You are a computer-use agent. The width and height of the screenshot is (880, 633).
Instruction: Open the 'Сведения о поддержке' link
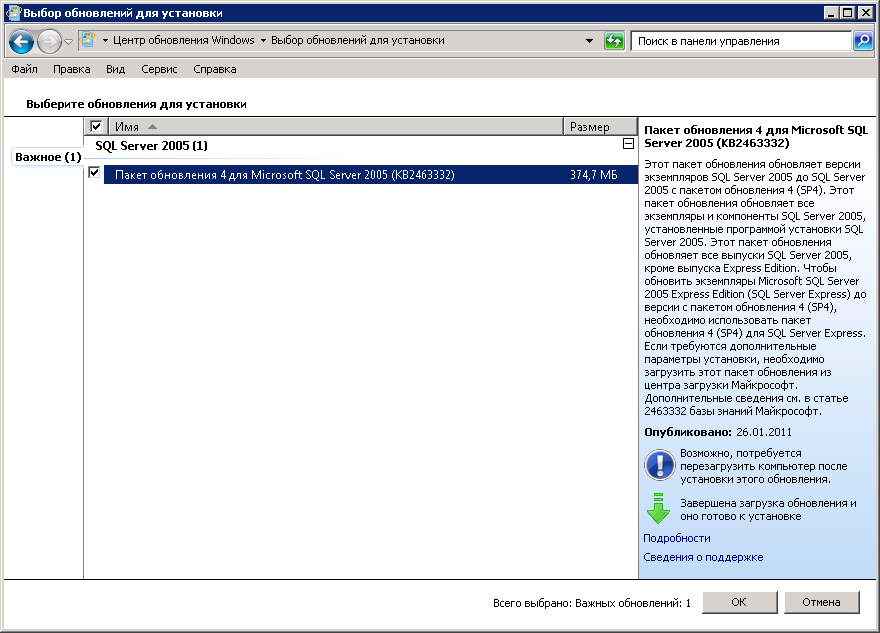click(703, 557)
